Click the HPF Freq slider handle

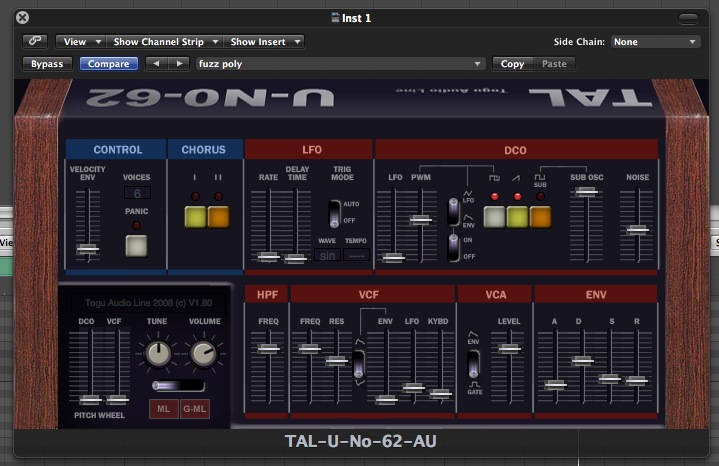pyautogui.click(x=269, y=349)
